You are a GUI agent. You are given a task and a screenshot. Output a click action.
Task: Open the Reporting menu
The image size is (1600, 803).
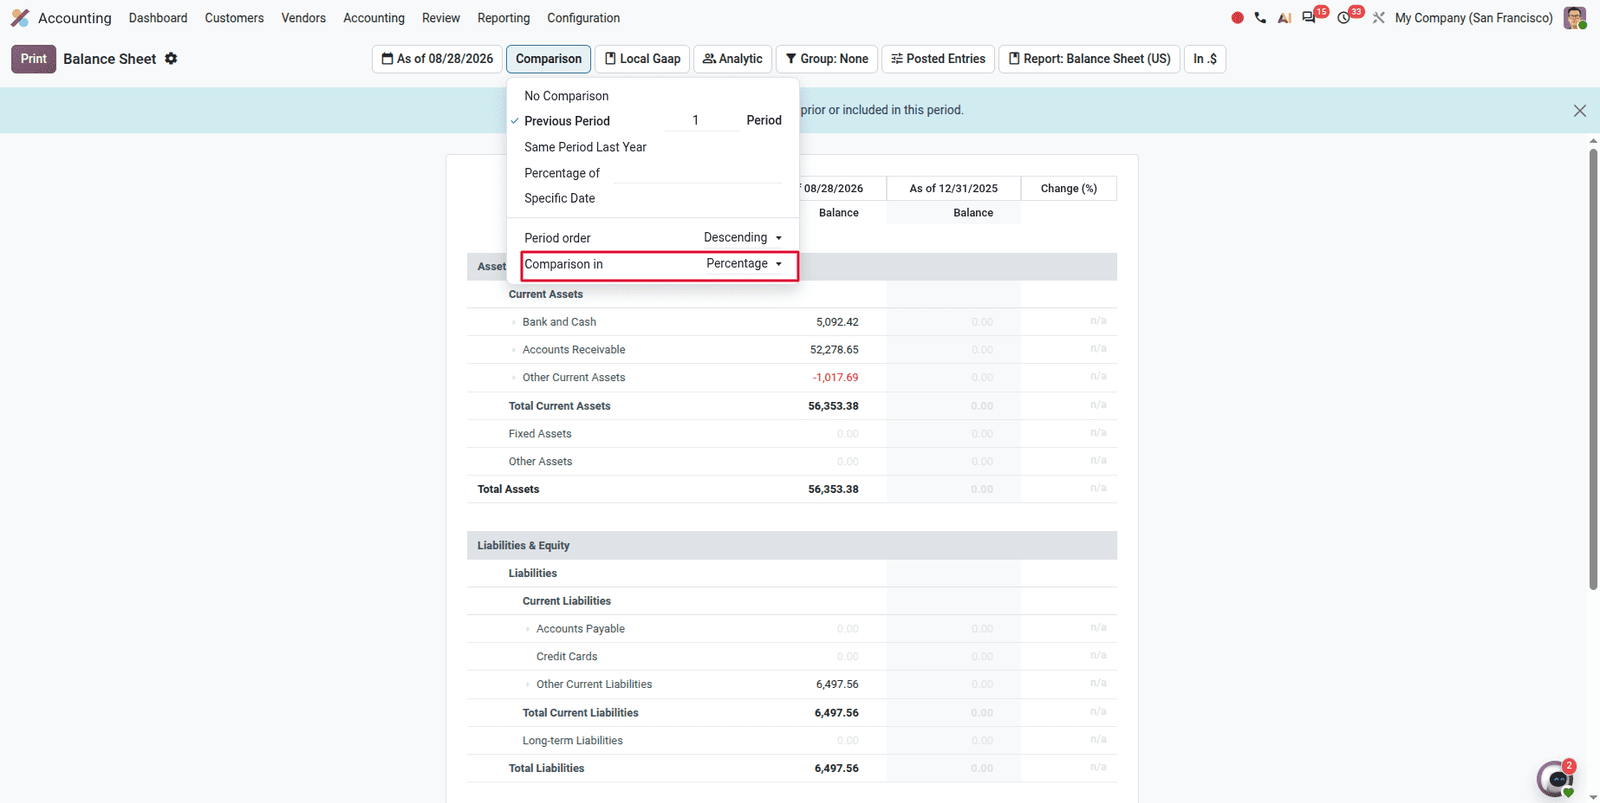503,18
